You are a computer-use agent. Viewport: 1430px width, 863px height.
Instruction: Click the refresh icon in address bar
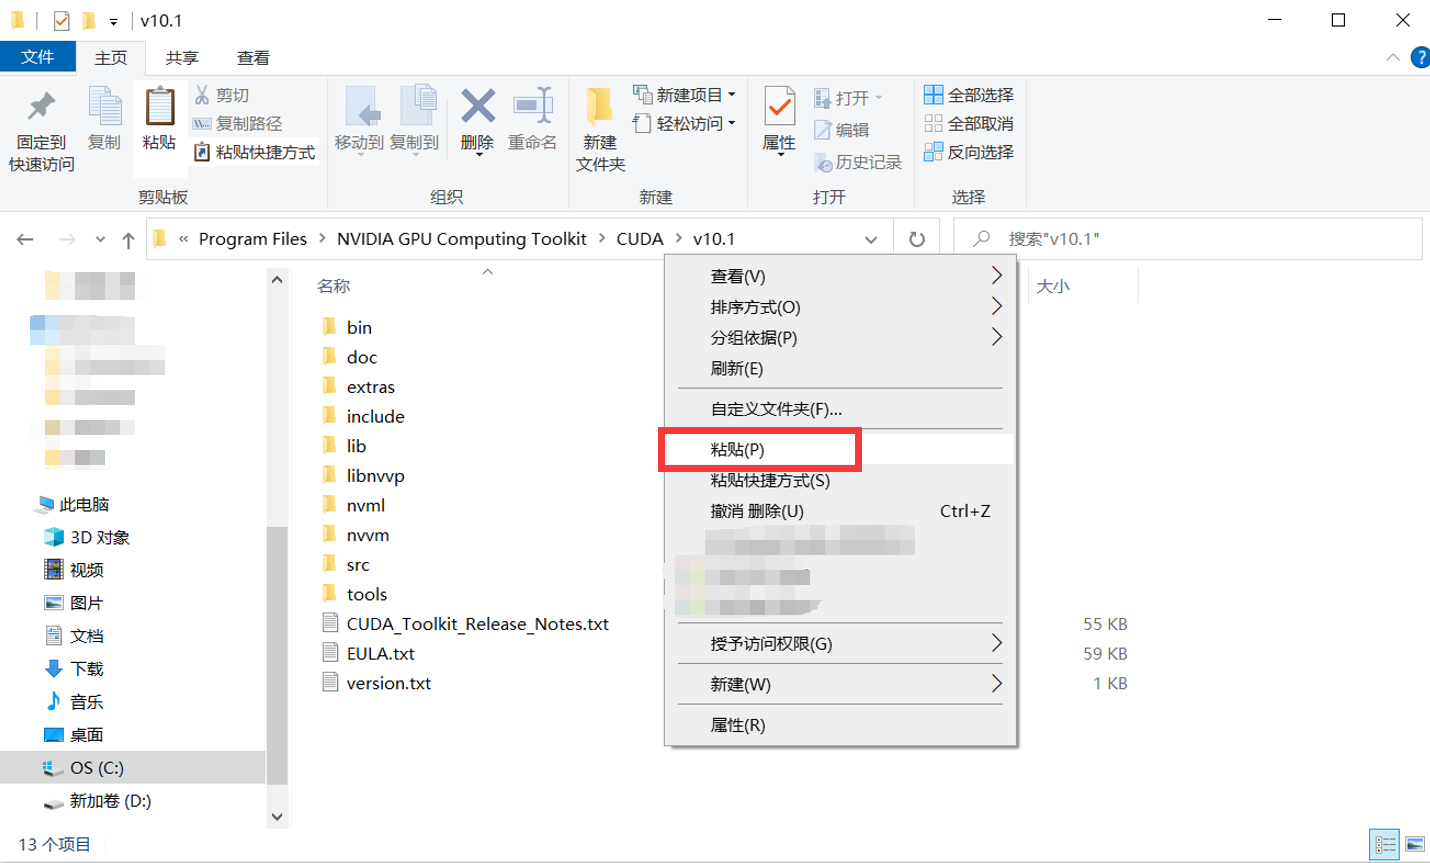pos(916,238)
